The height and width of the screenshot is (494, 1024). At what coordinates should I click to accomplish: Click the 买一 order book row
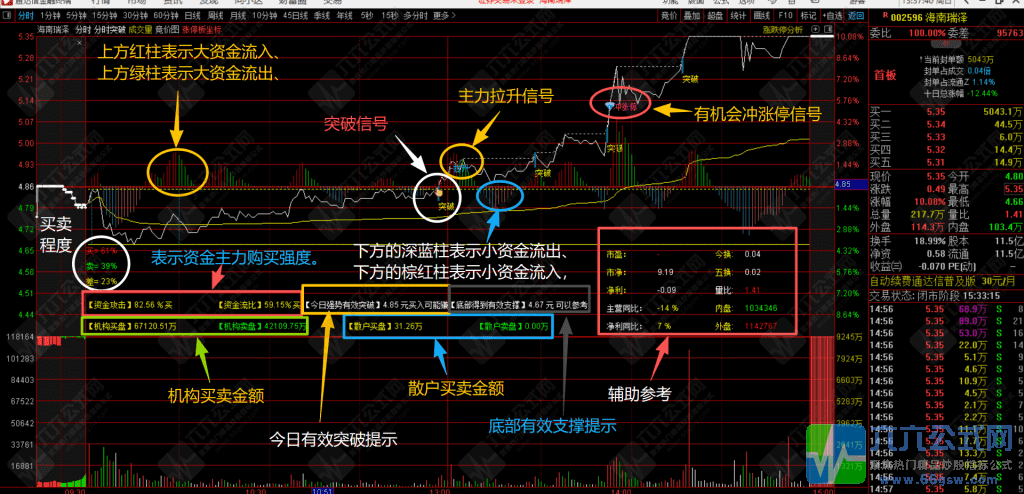(x=946, y=112)
